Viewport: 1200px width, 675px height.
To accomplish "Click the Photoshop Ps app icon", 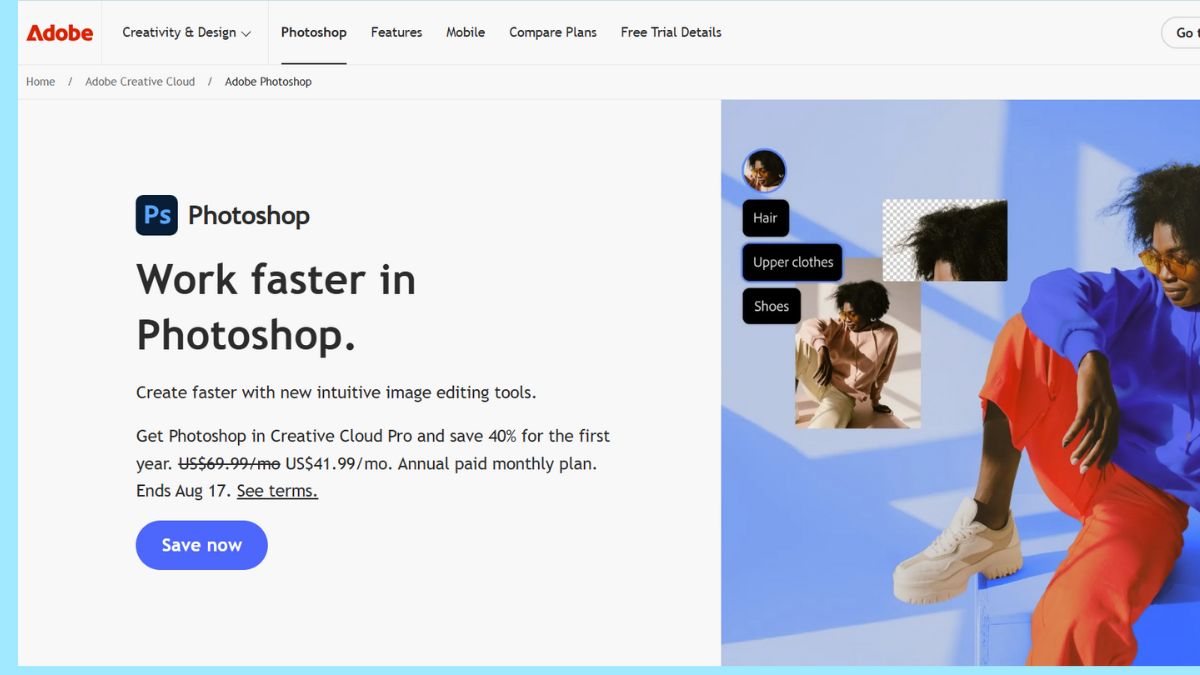I will click(157, 215).
